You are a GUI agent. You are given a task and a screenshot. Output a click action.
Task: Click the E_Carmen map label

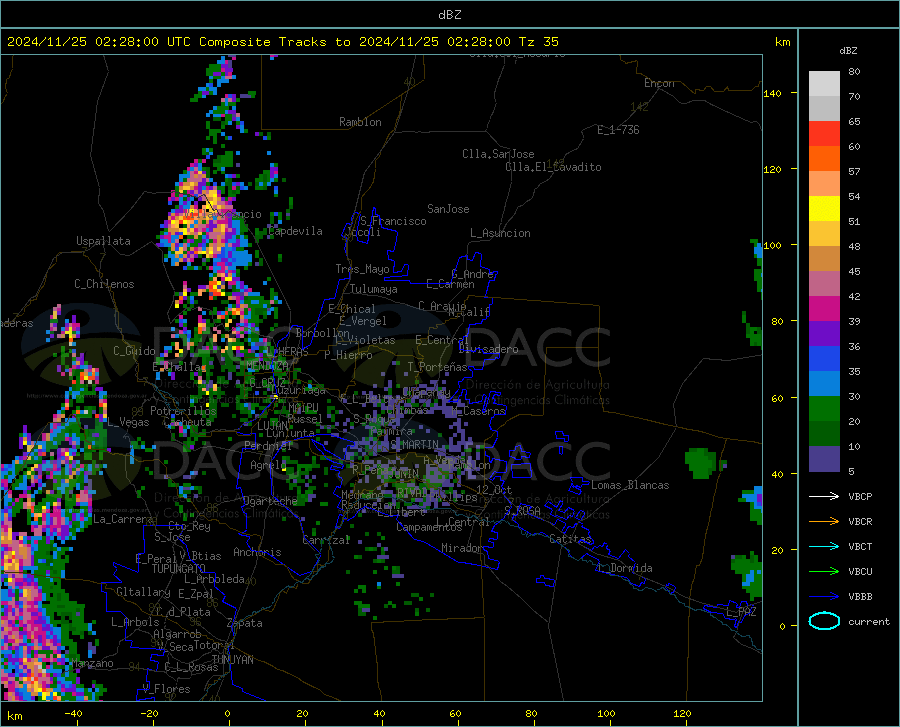point(450,284)
